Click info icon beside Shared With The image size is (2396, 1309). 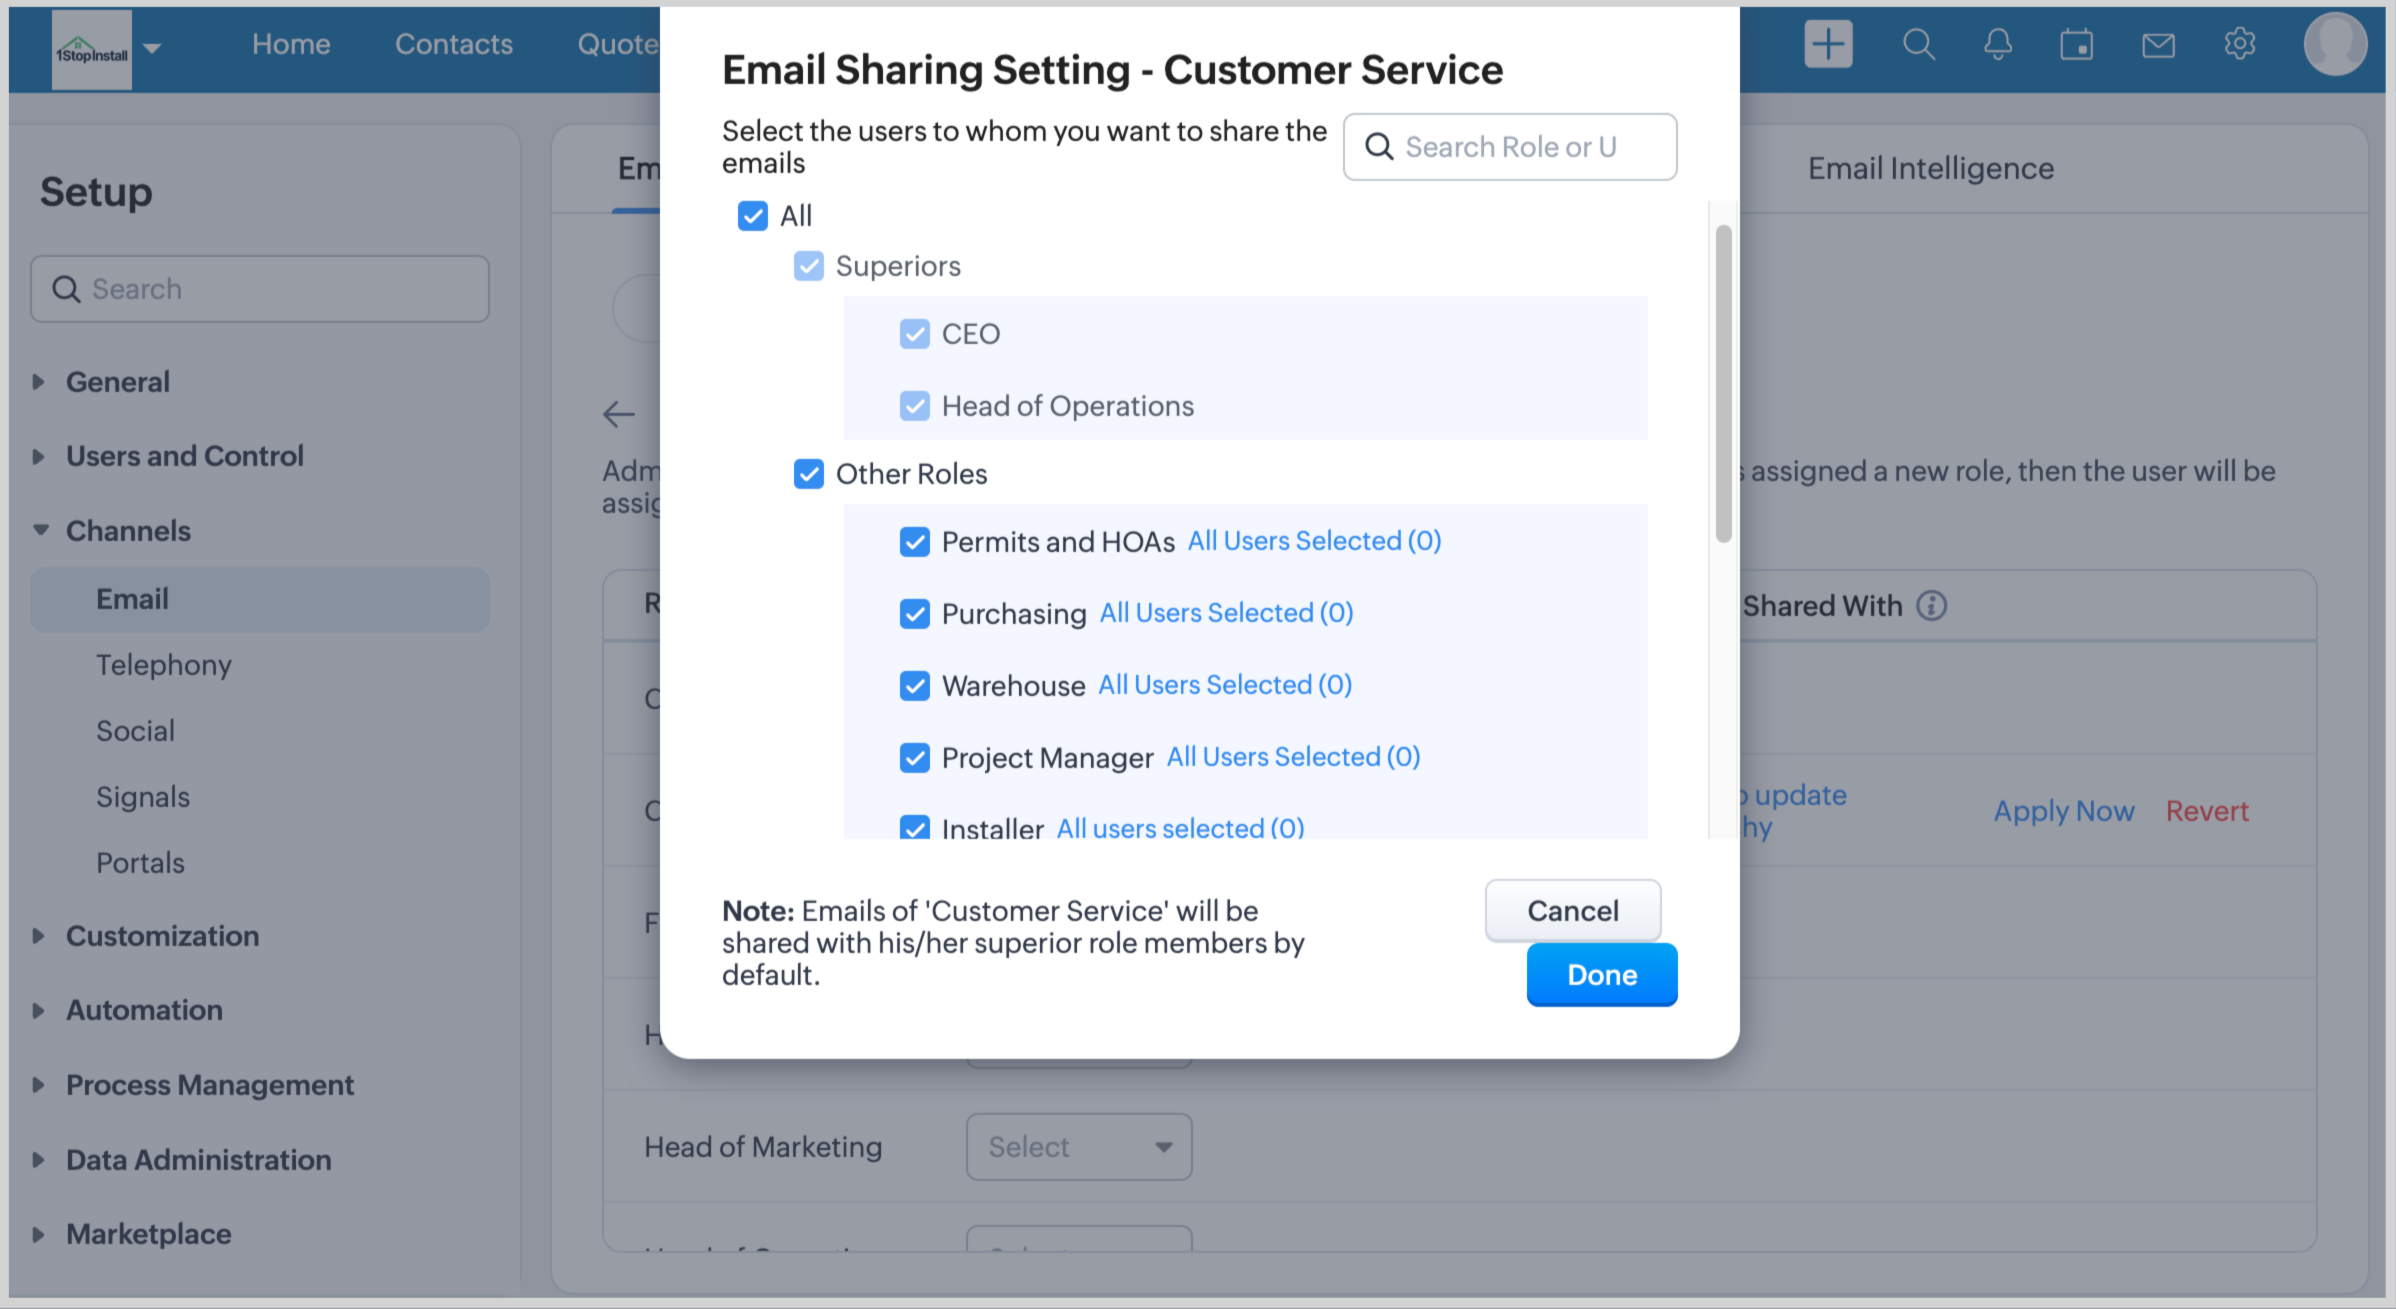[x=1931, y=606]
